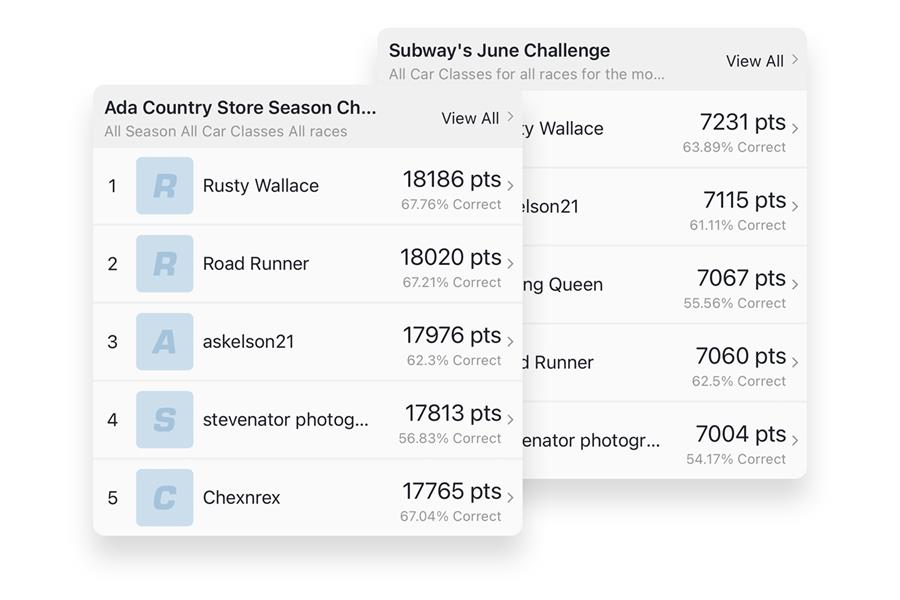Open Rusty Wallace's 'R' avatar icon
The height and width of the screenshot is (600, 900).
point(165,185)
